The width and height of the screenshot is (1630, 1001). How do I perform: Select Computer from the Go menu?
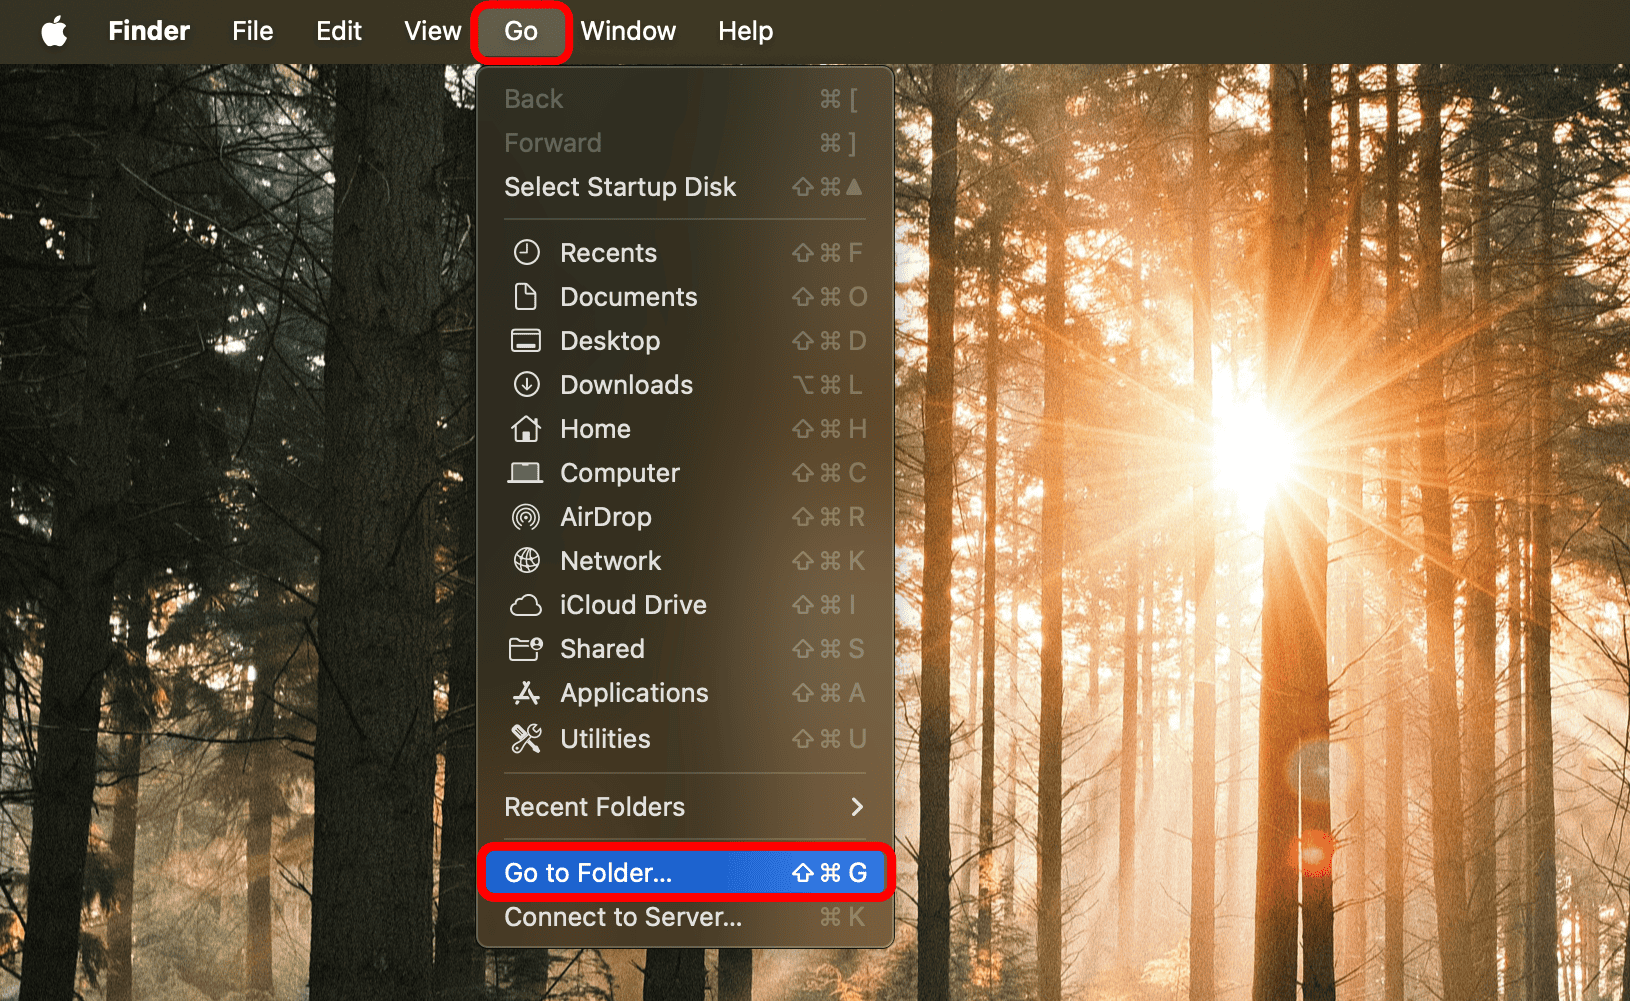619,473
